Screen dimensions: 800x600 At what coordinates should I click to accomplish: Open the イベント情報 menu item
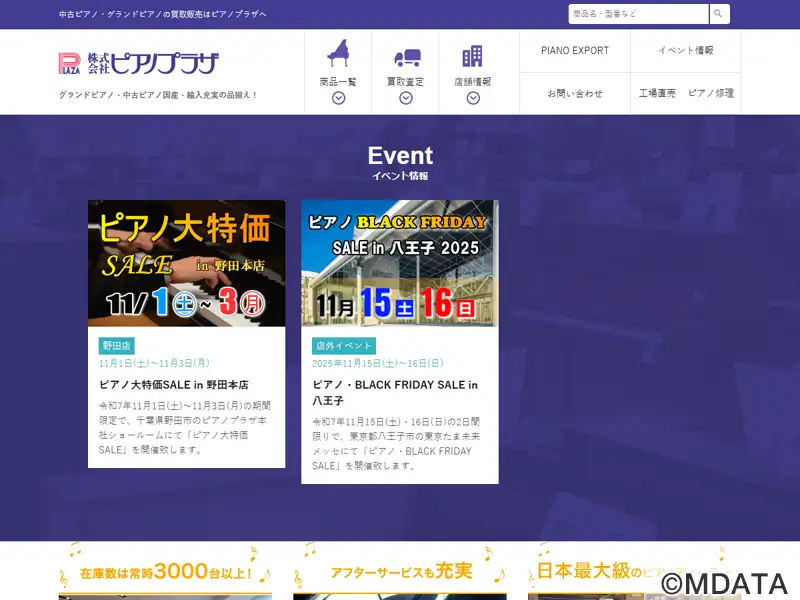pos(686,51)
